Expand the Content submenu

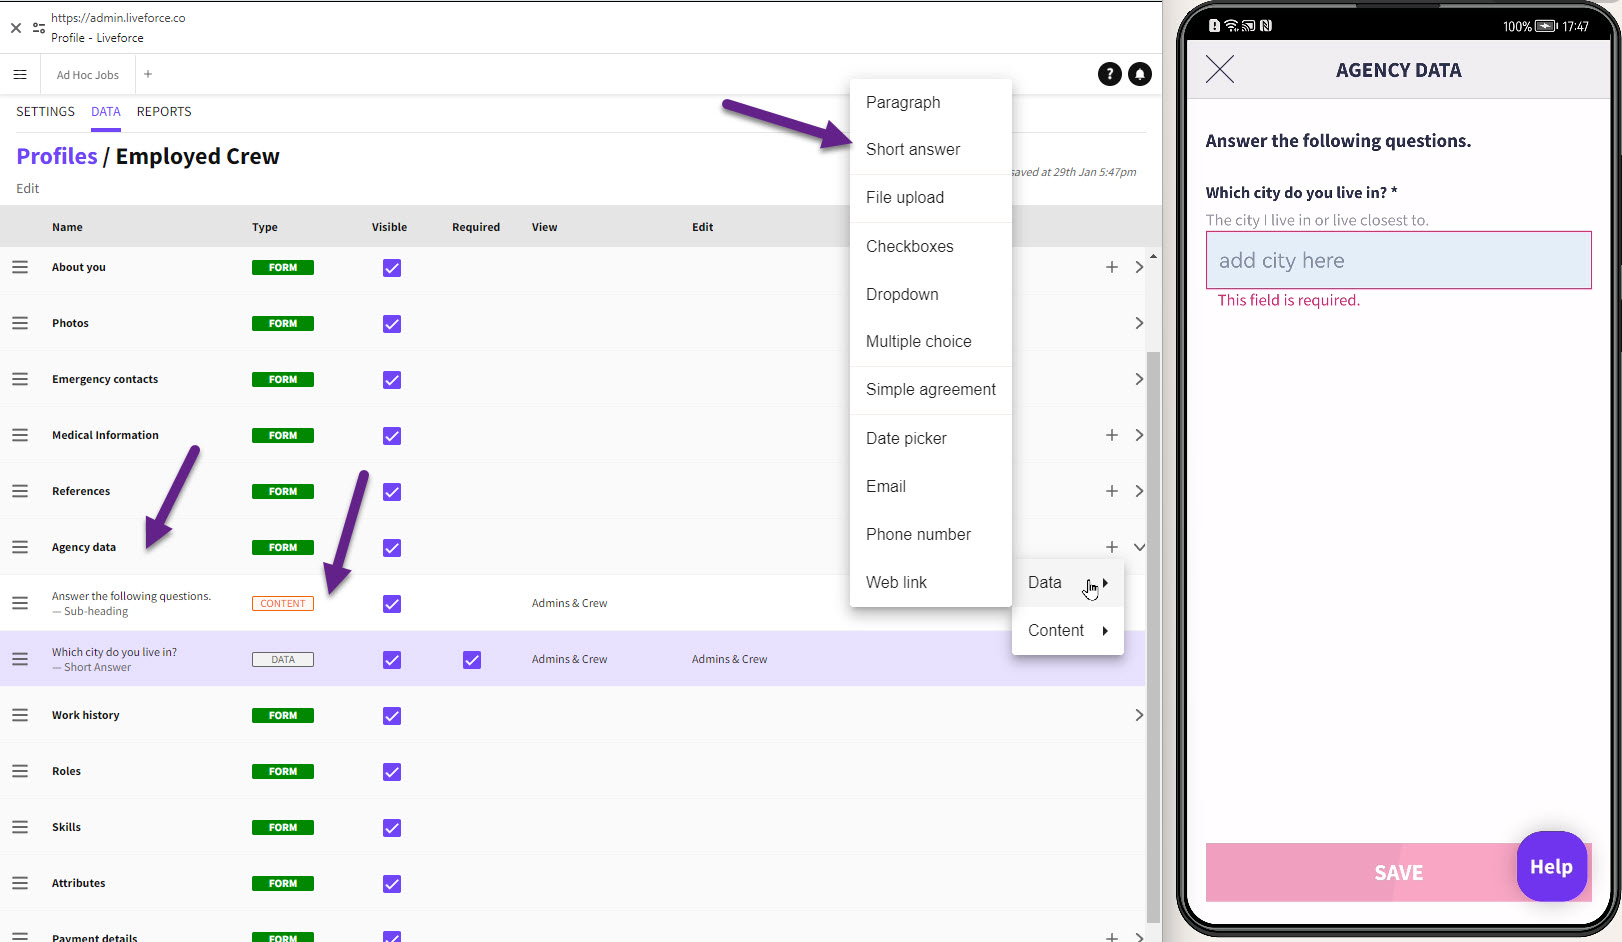[1067, 631]
